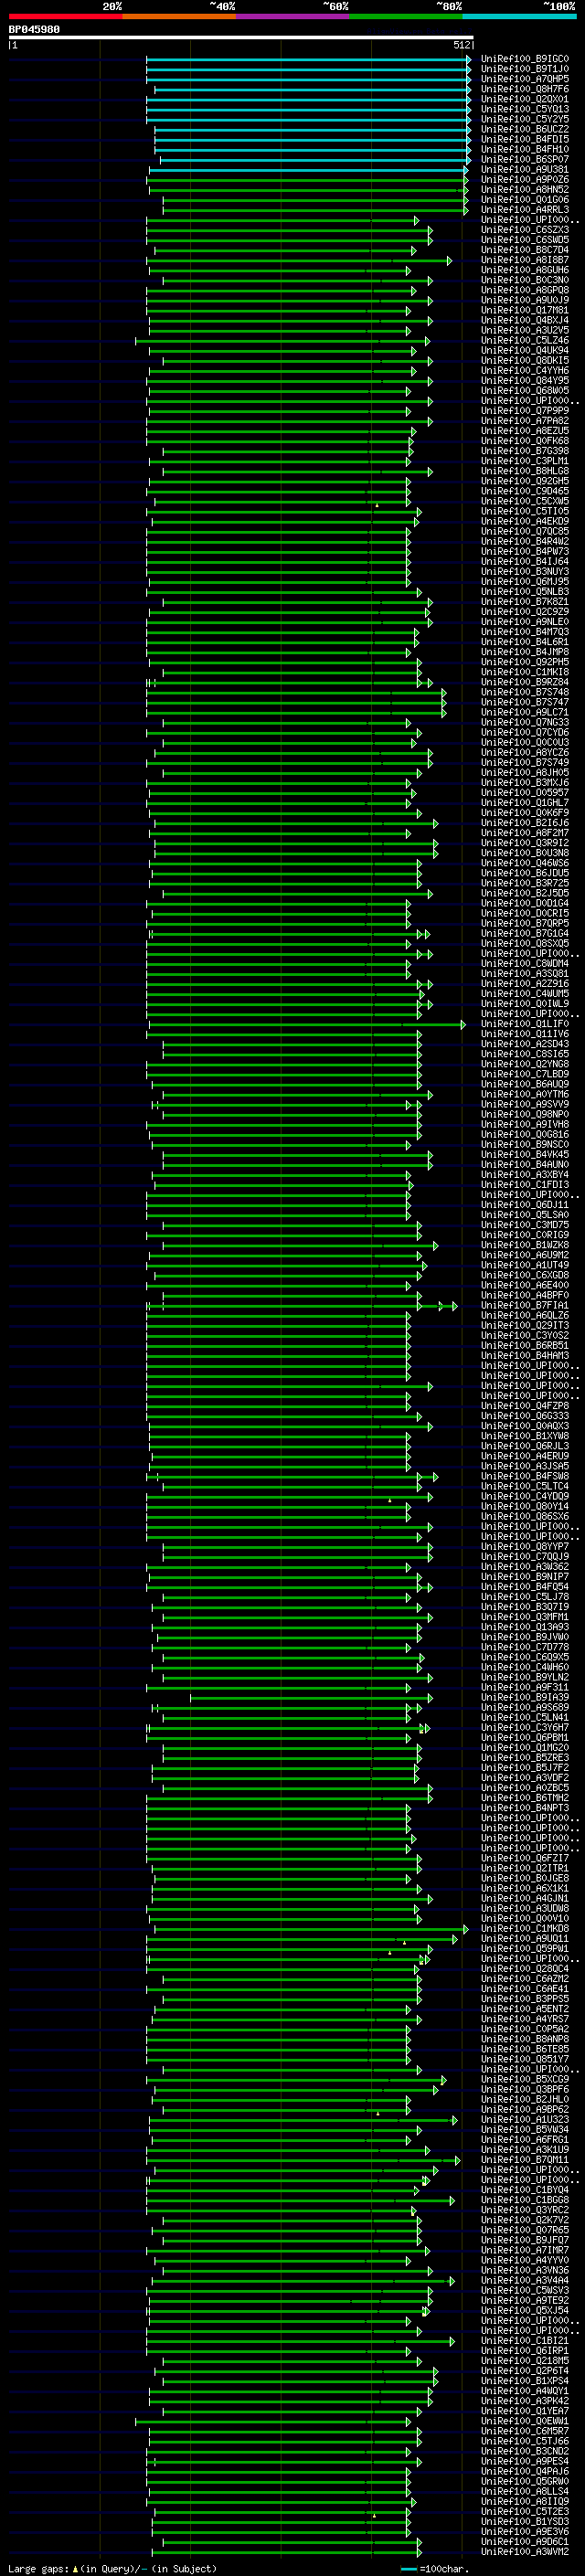
Task: Open hit UniRef100_C5YQ13
Action: tap(524, 109)
